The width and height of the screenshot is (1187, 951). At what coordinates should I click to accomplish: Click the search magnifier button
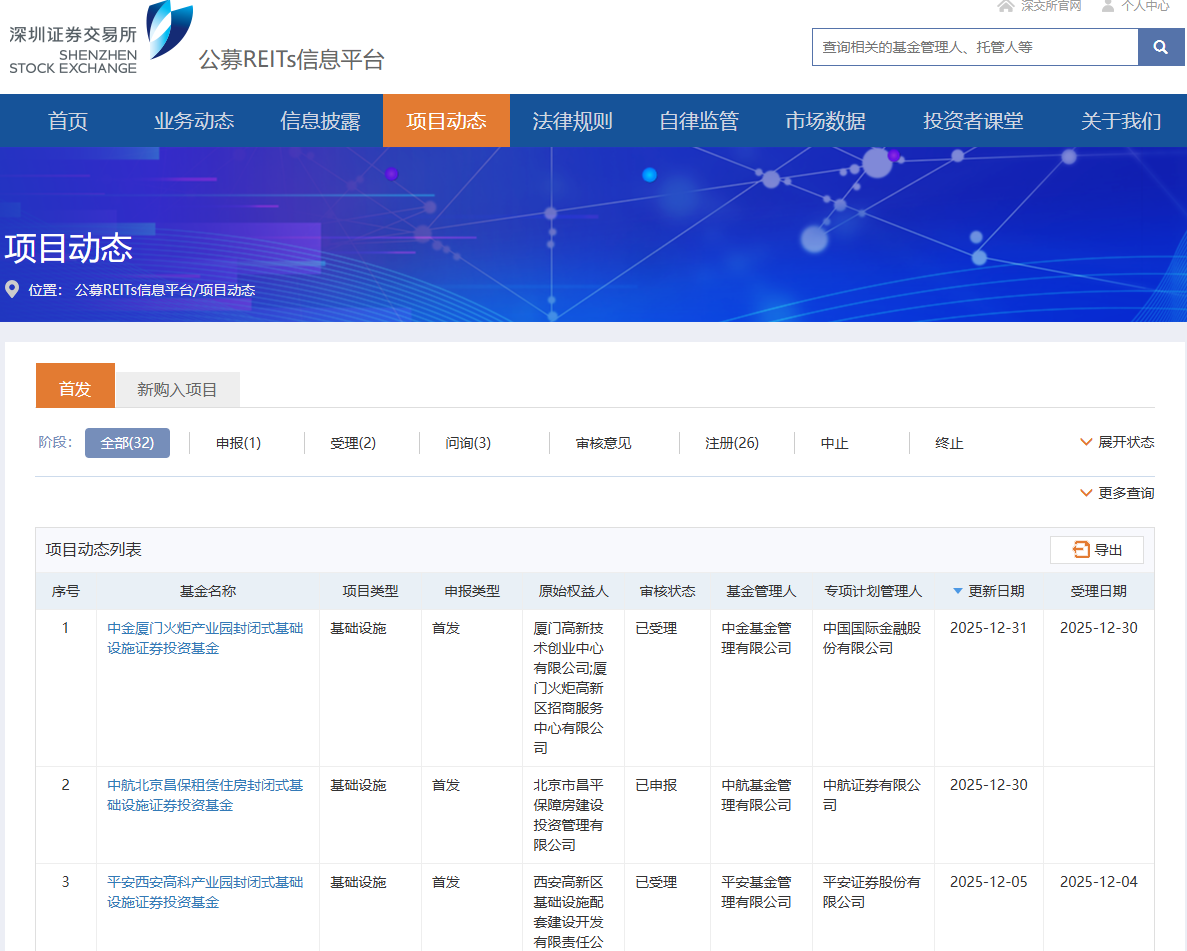(x=1160, y=47)
